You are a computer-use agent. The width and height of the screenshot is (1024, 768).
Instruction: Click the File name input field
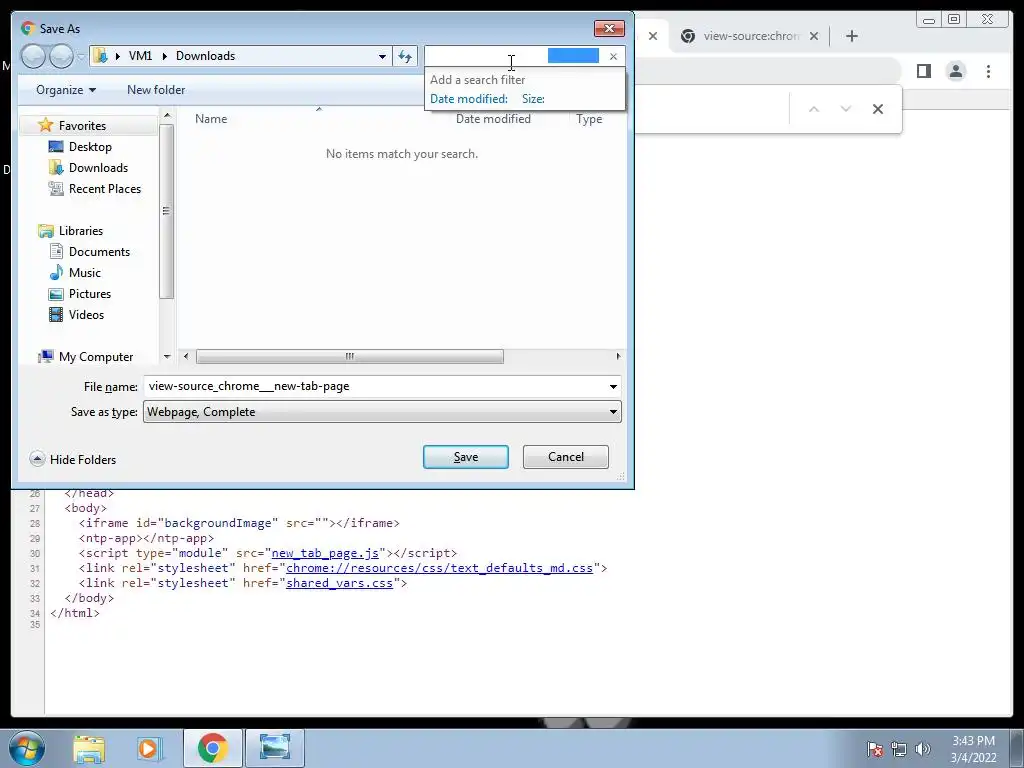point(376,386)
